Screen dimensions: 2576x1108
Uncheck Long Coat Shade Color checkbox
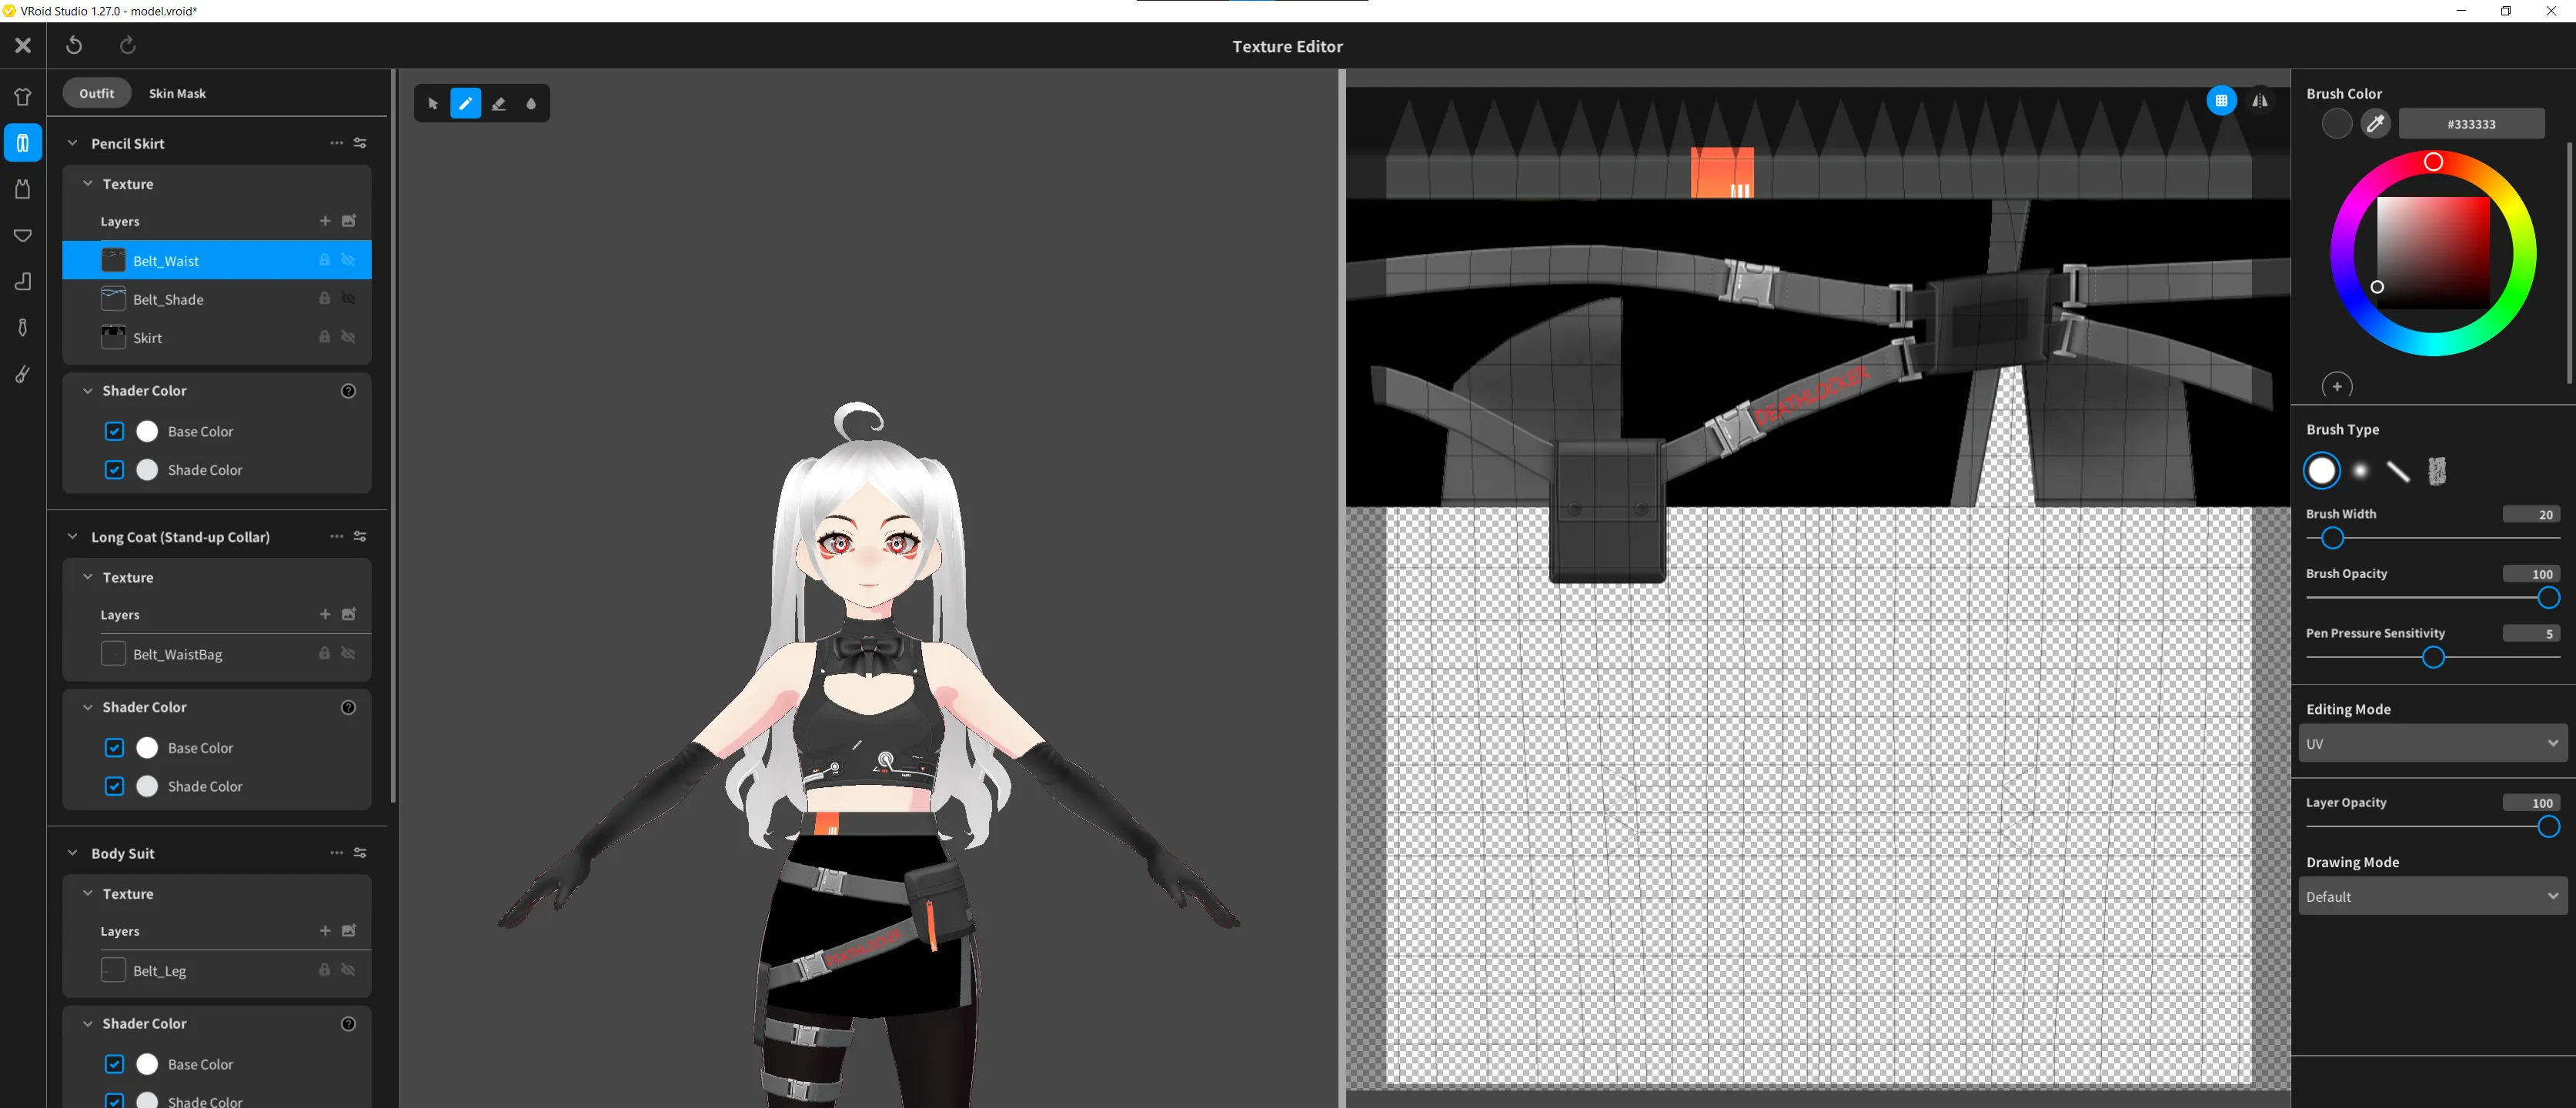(115, 786)
